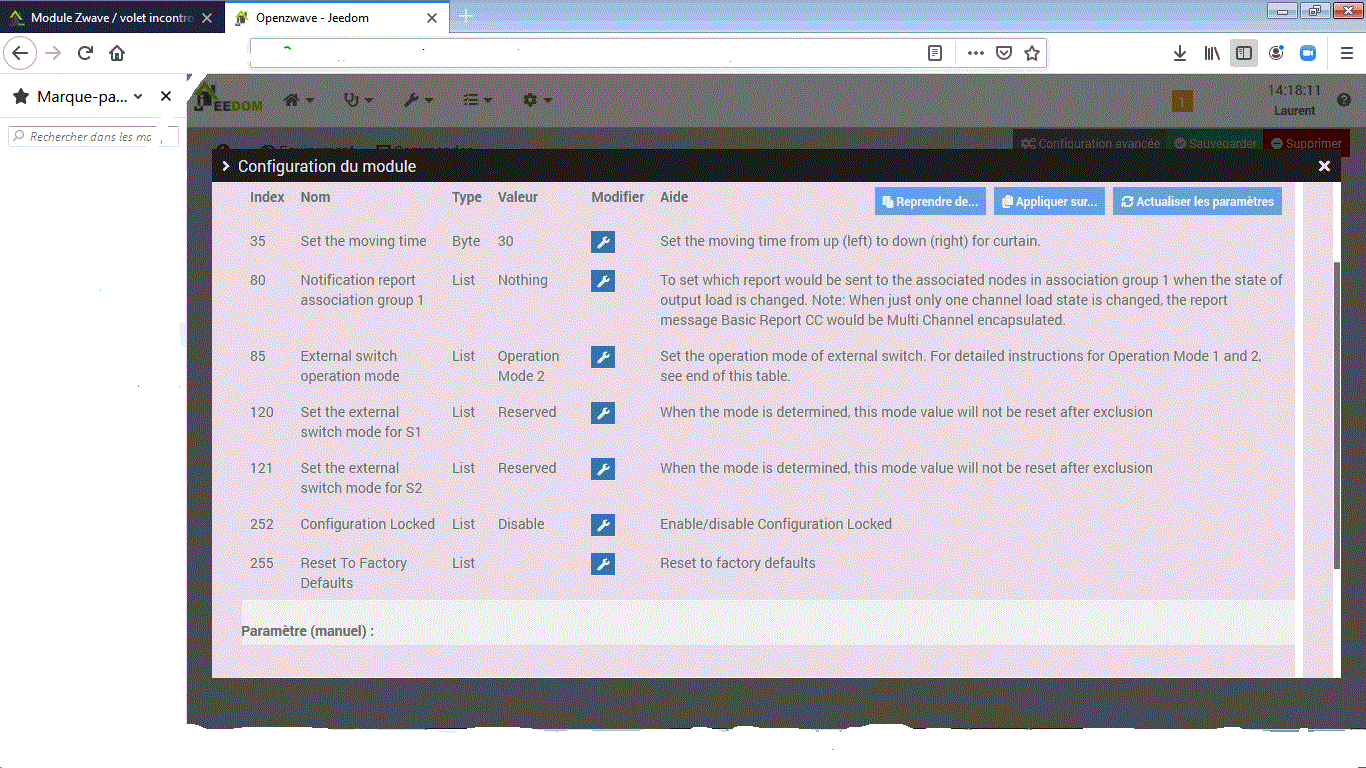Open the Jeedom gear settings dropdown

[537, 100]
